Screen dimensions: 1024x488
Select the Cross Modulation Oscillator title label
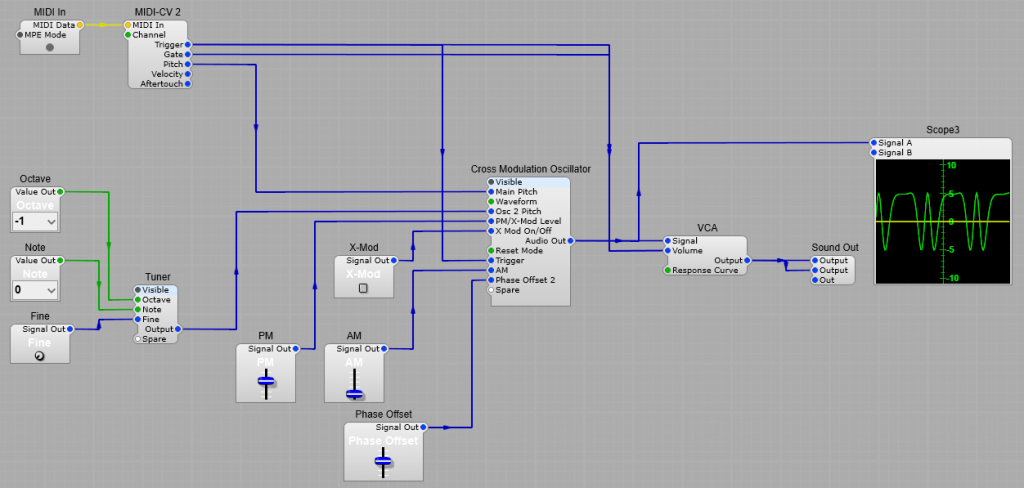pos(530,169)
